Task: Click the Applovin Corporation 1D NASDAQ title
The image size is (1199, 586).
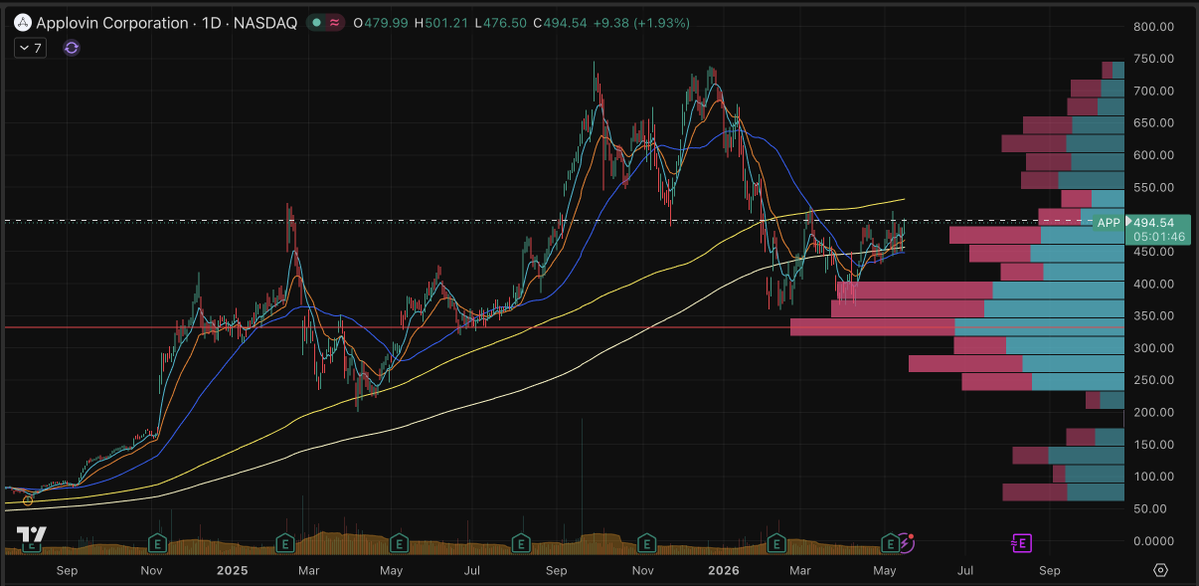Action: 166,23
